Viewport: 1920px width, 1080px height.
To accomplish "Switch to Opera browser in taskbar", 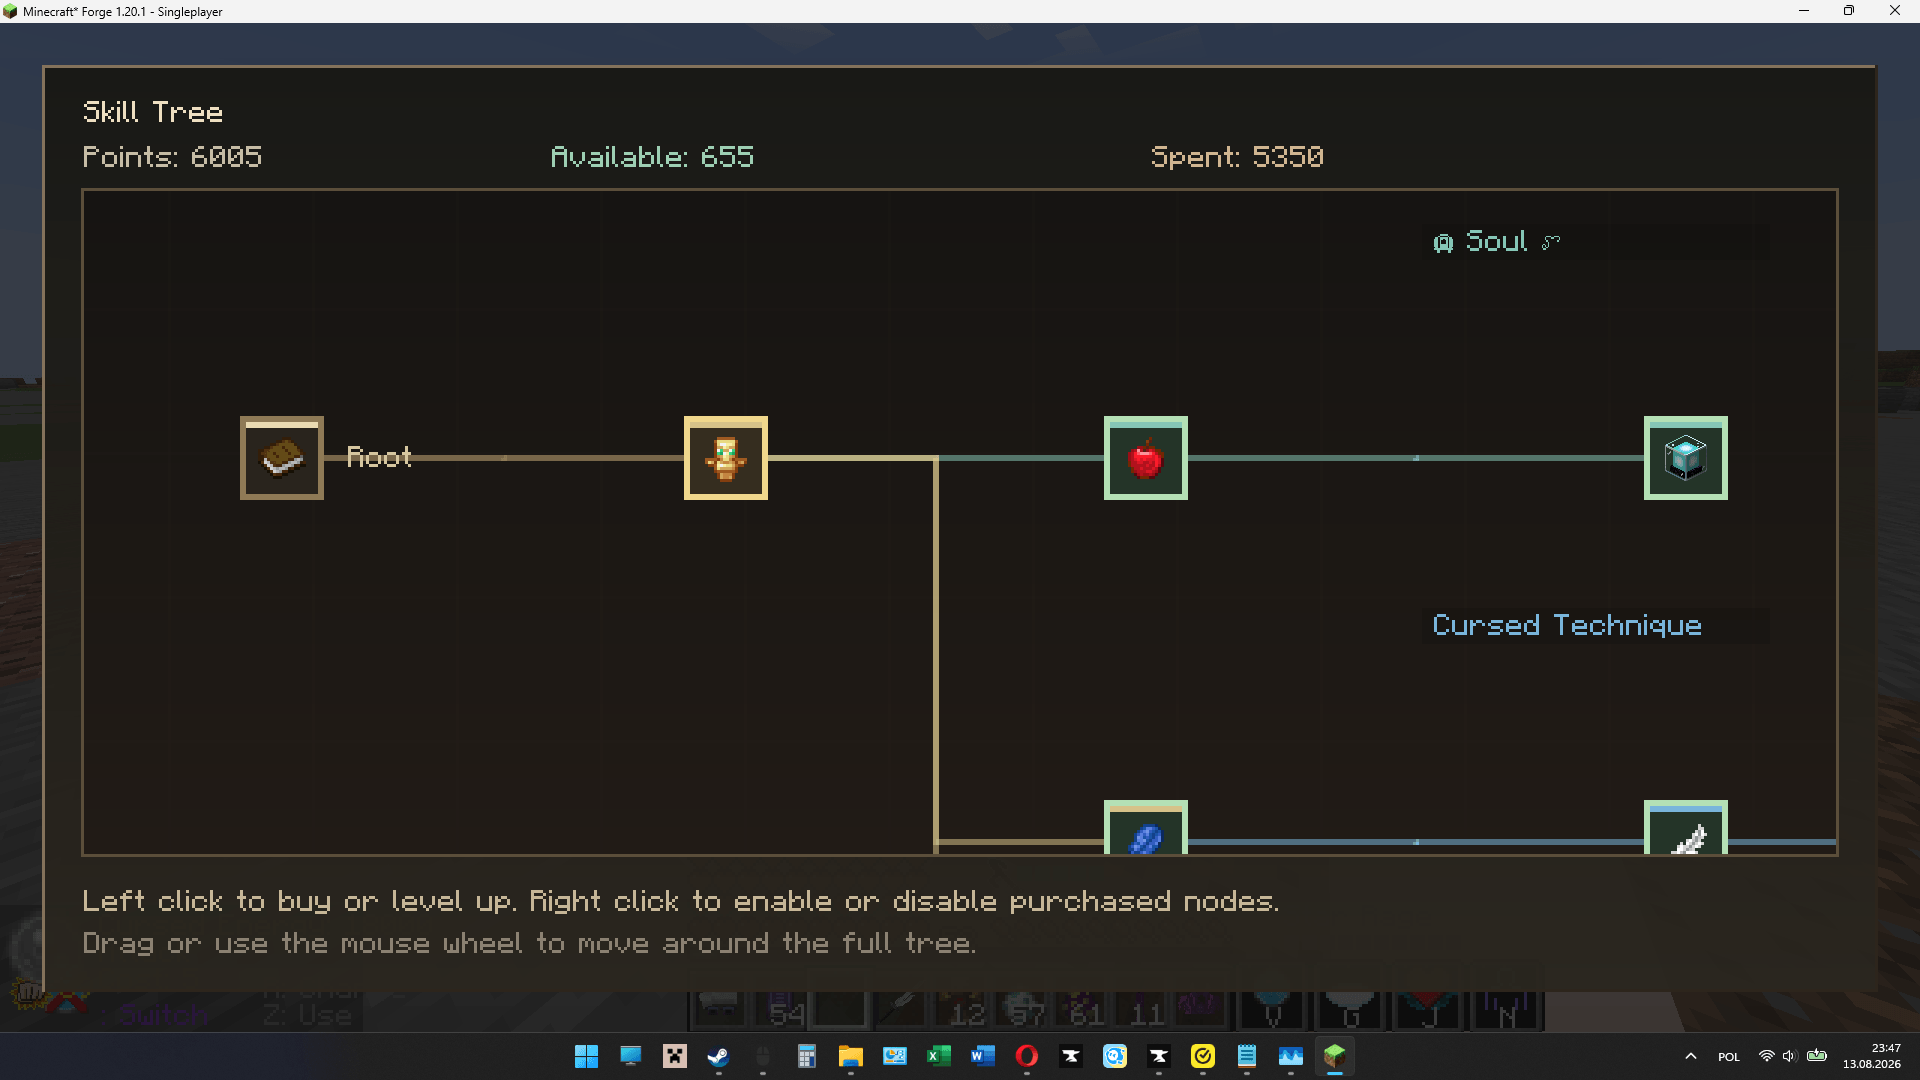I will click(1026, 1056).
